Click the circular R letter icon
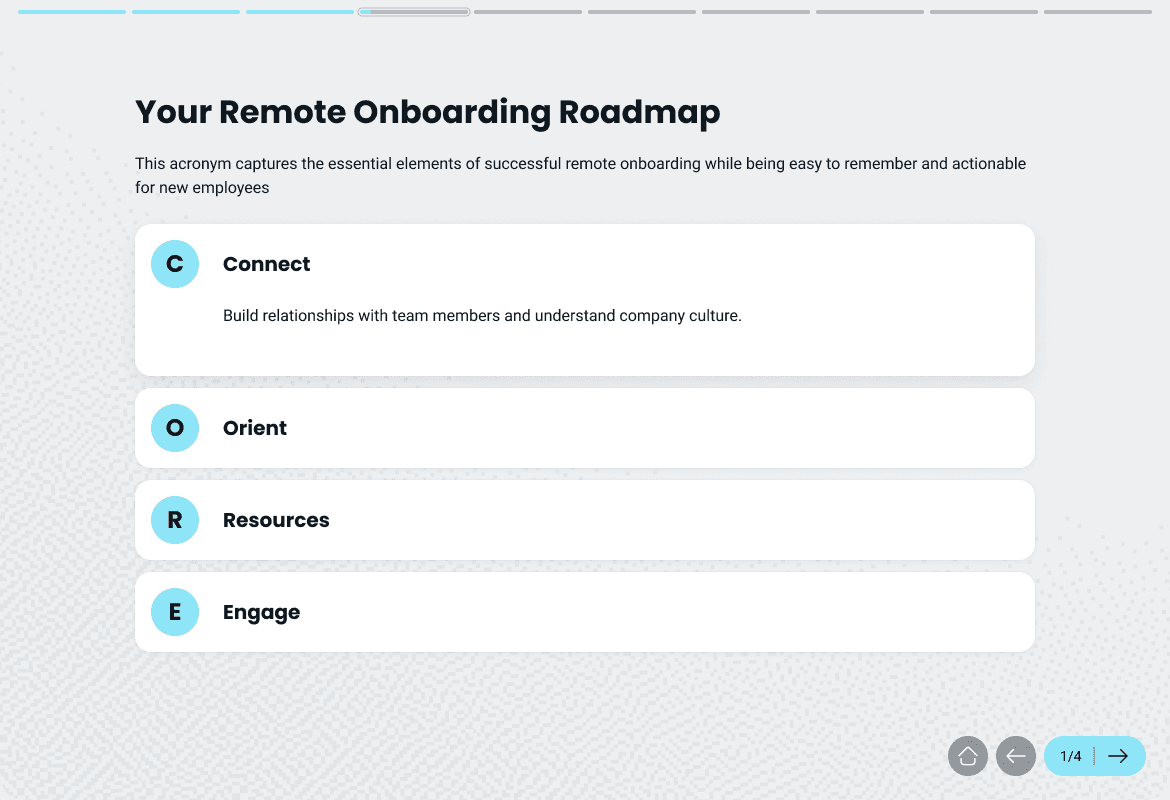 (x=175, y=520)
